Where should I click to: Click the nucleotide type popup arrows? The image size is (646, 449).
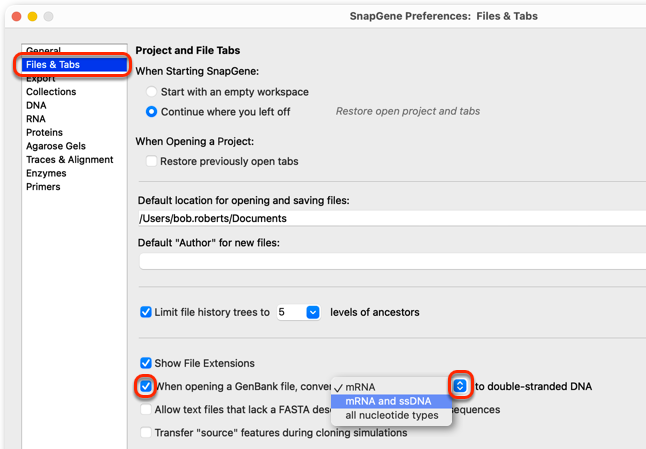[460, 386]
